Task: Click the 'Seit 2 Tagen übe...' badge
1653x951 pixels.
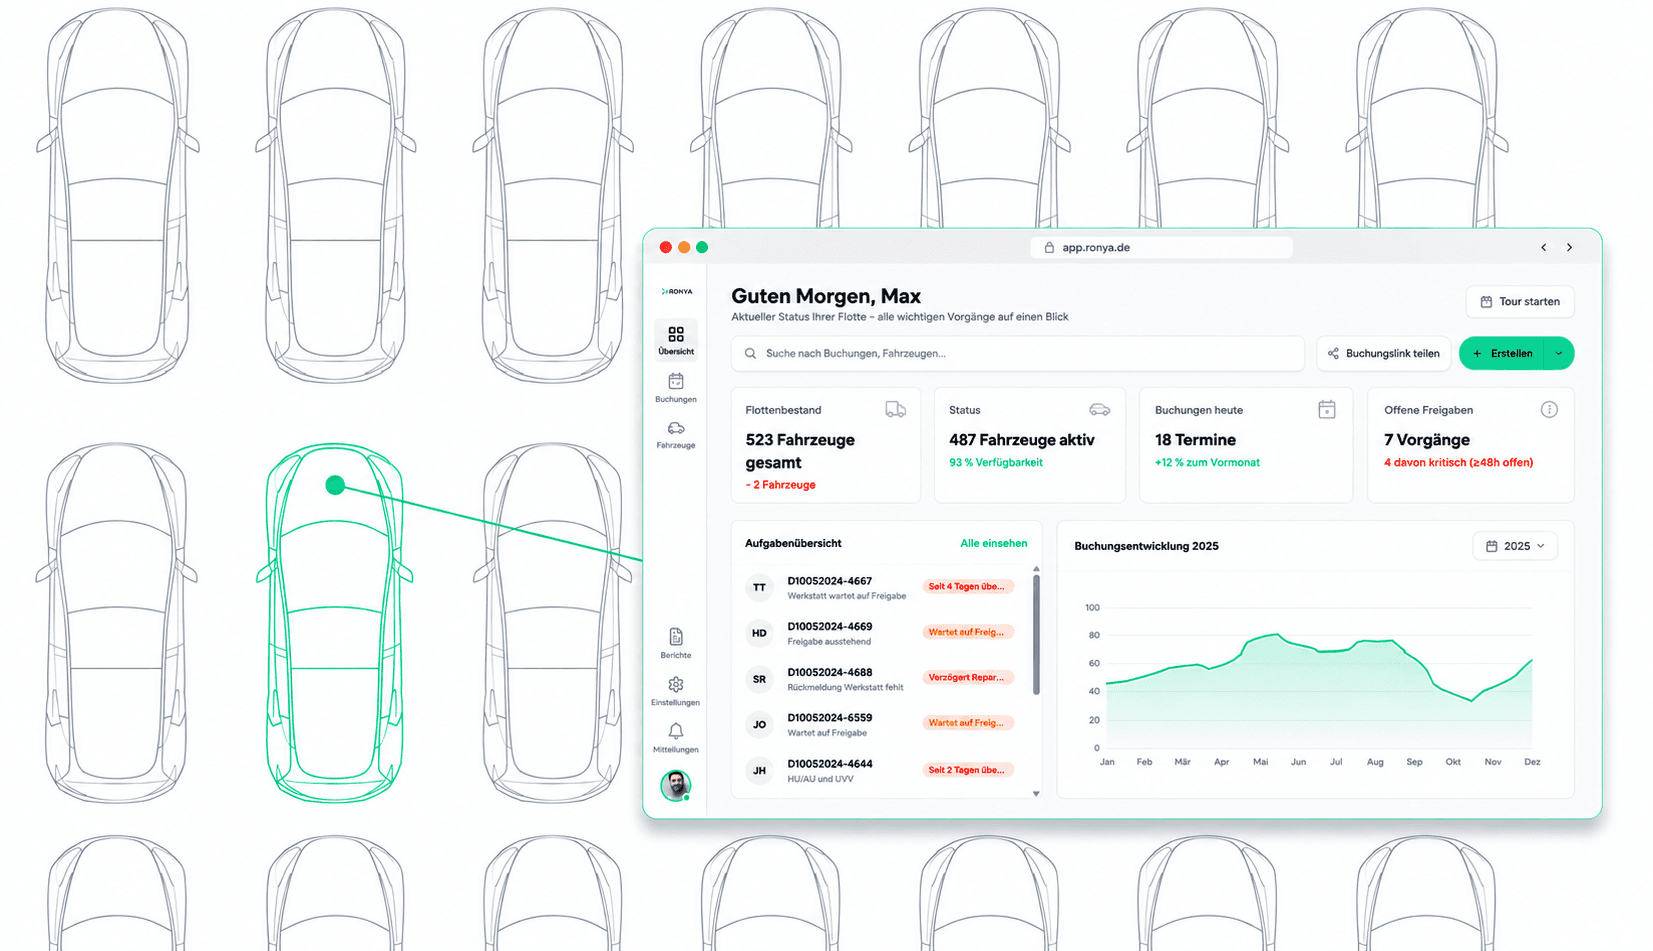Action: pos(967,770)
